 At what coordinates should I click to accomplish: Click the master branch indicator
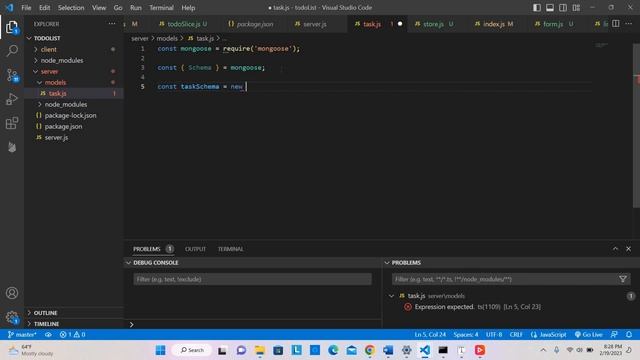coord(22,334)
